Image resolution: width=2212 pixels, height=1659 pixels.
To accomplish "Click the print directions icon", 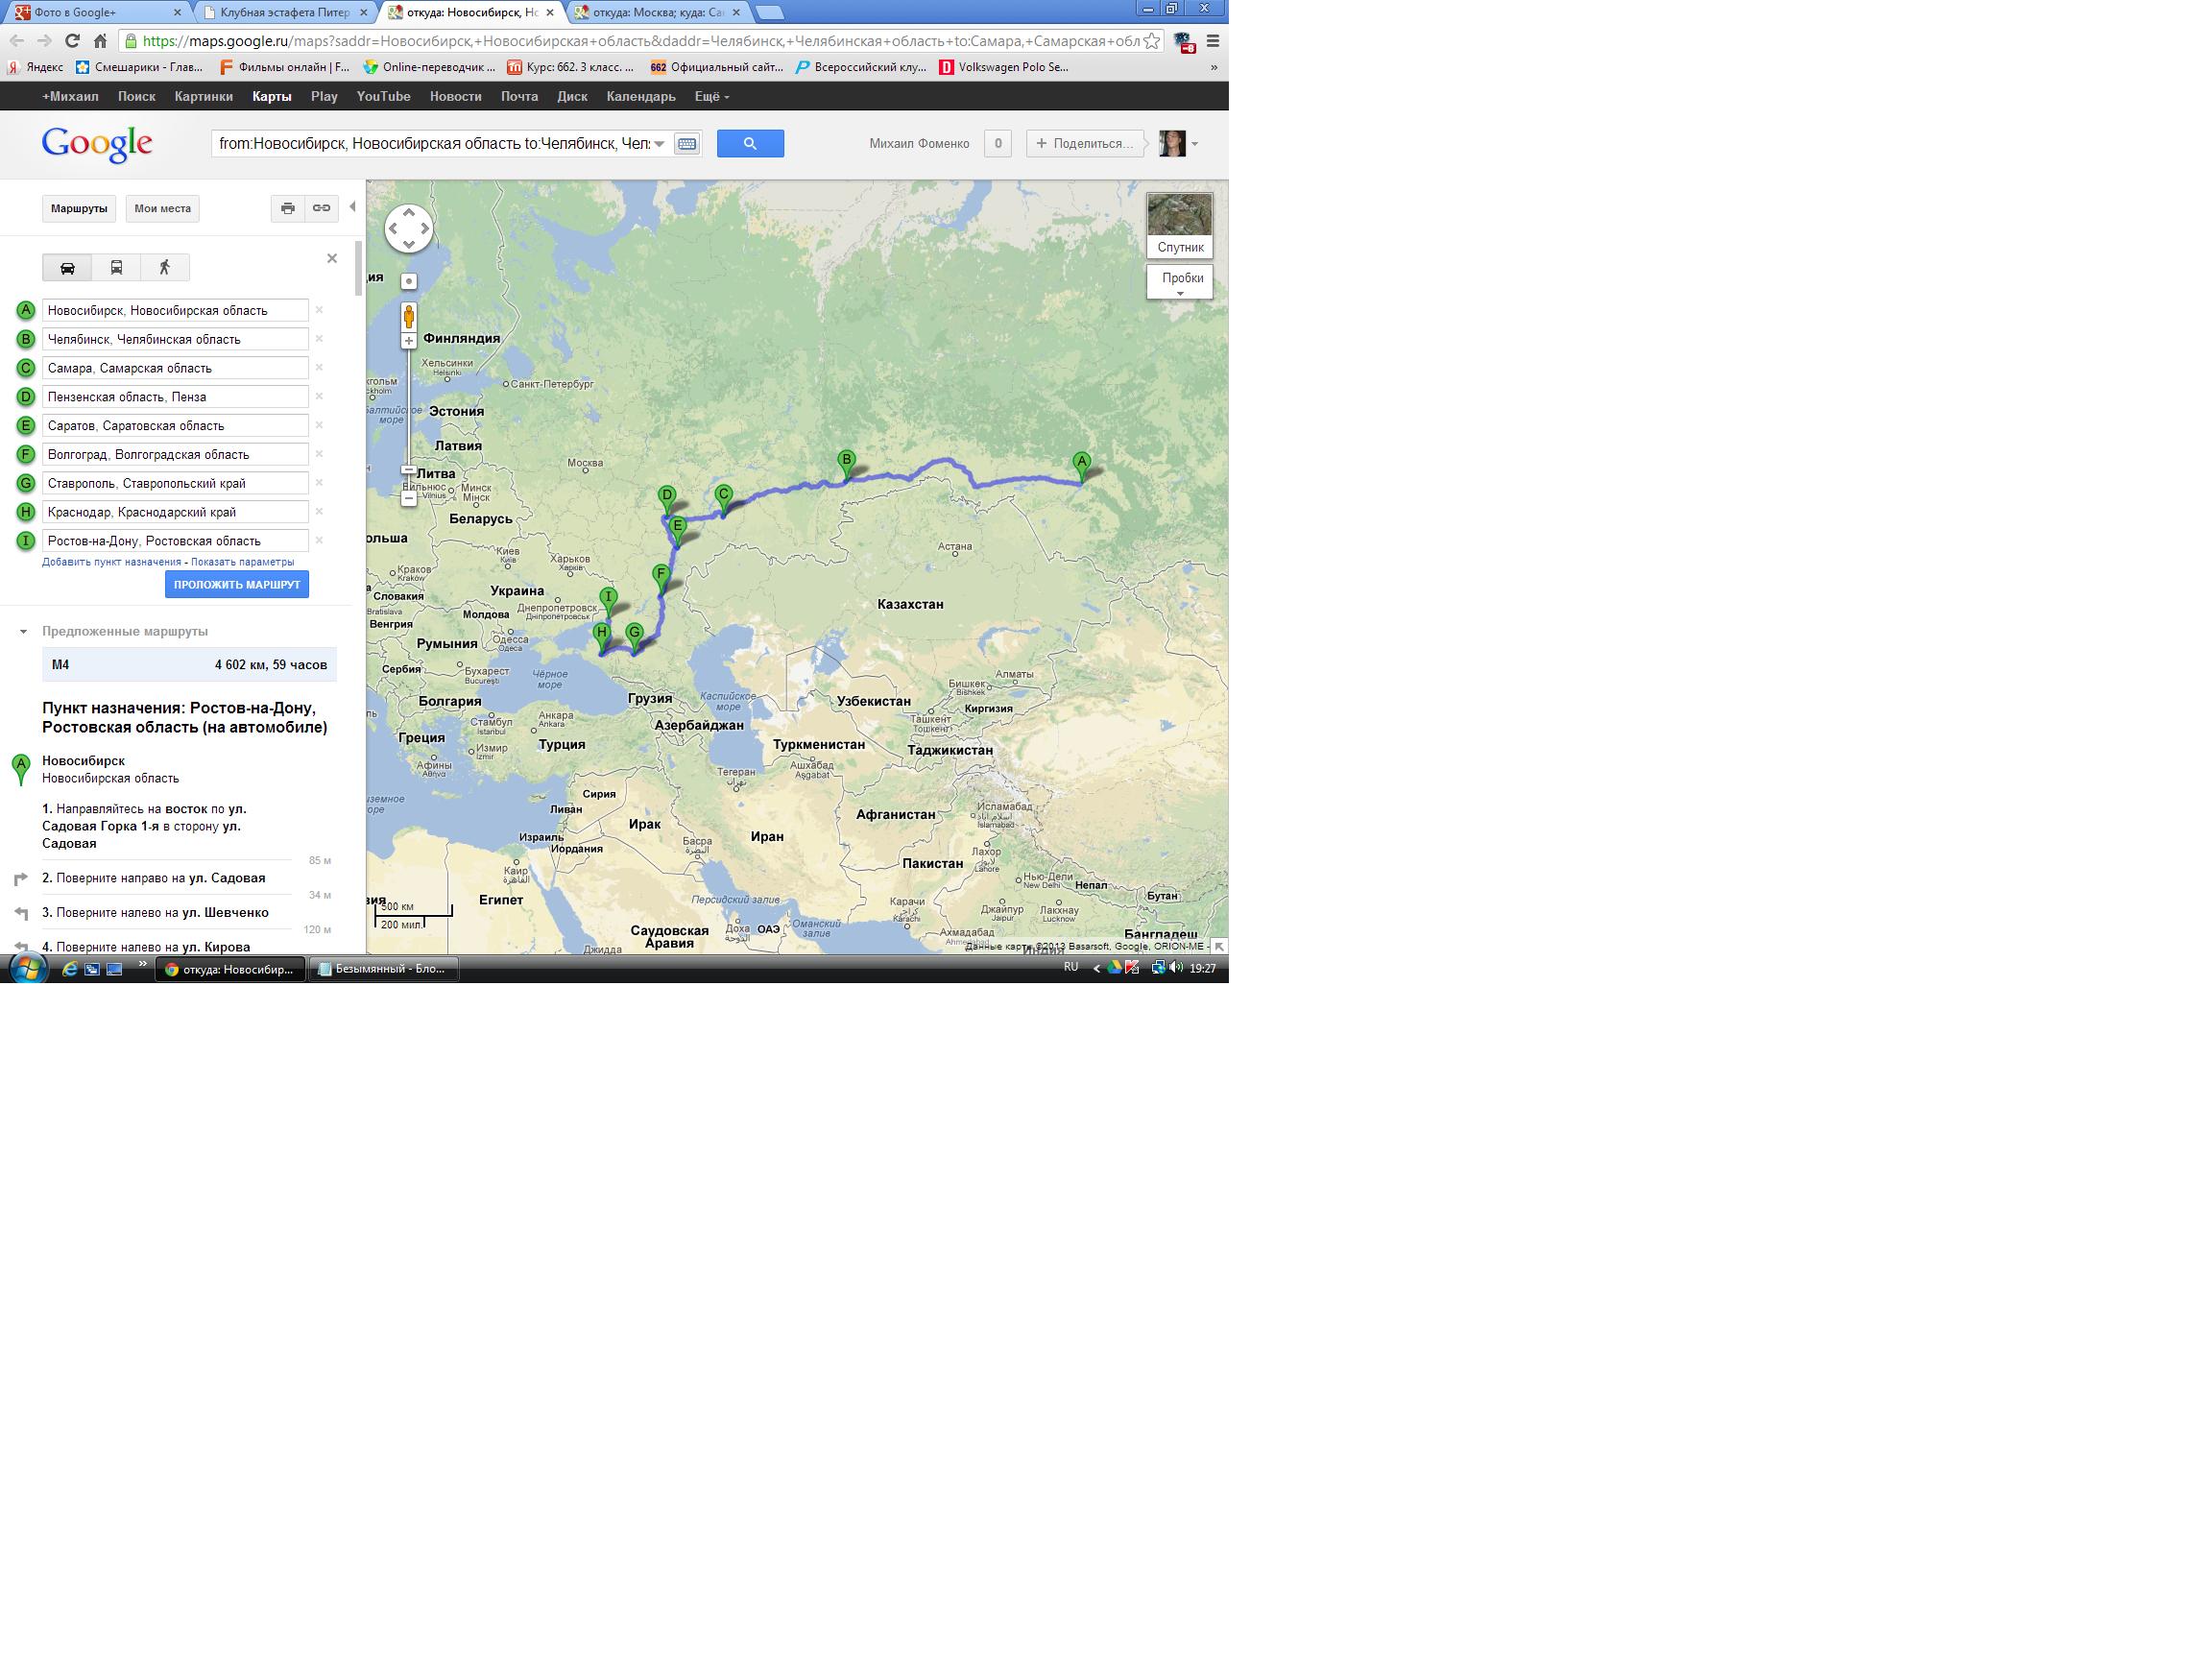I will click(288, 208).
